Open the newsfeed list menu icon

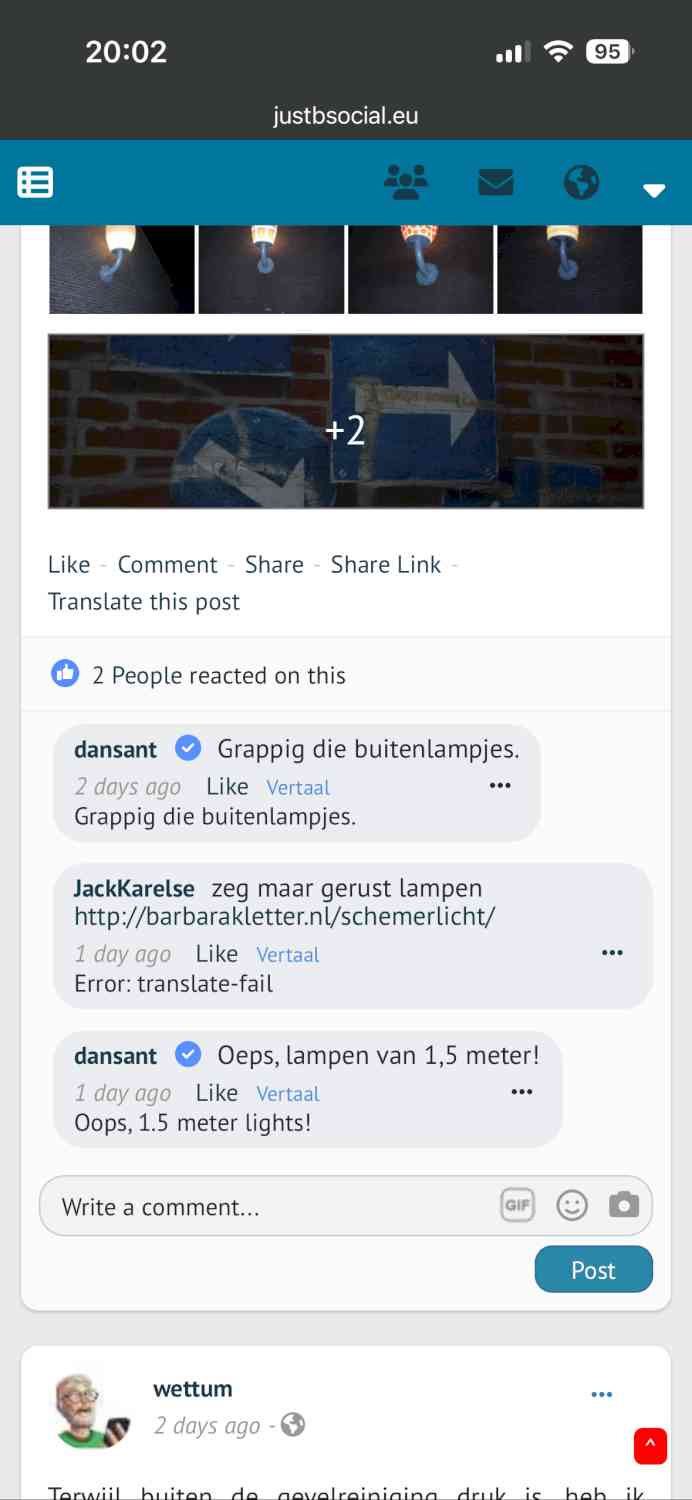(x=35, y=182)
